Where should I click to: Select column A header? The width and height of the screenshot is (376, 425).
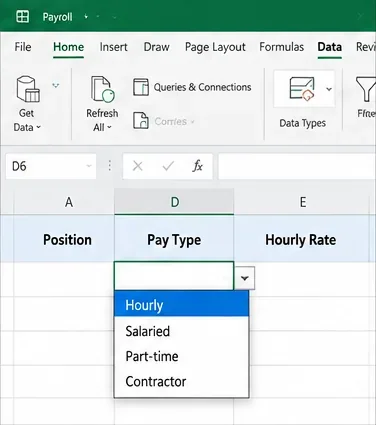[x=64, y=201]
